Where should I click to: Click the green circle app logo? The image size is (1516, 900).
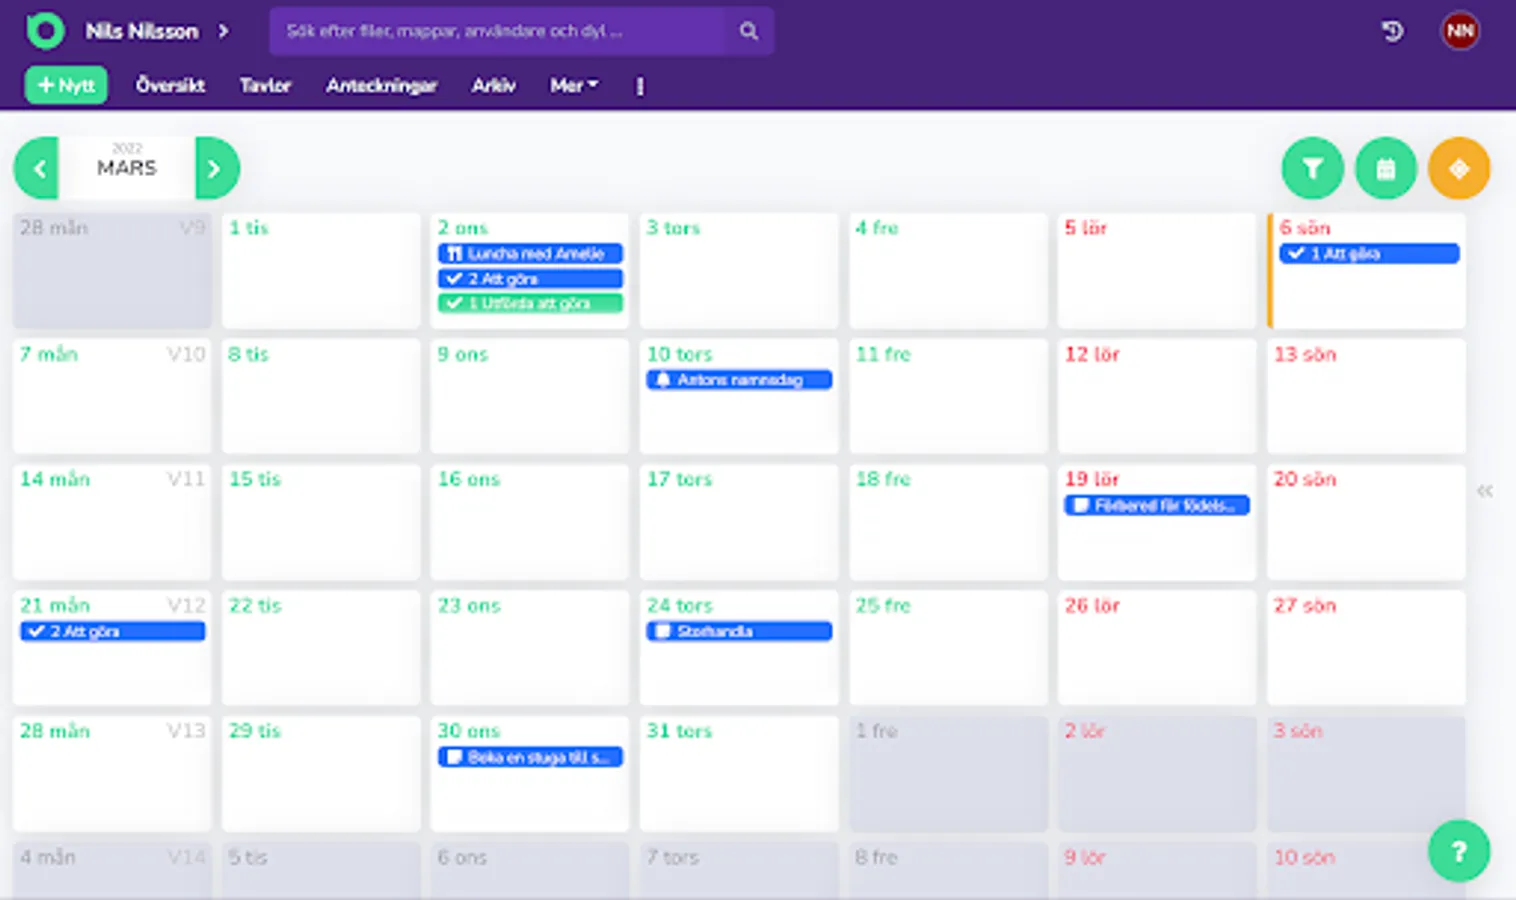45,31
